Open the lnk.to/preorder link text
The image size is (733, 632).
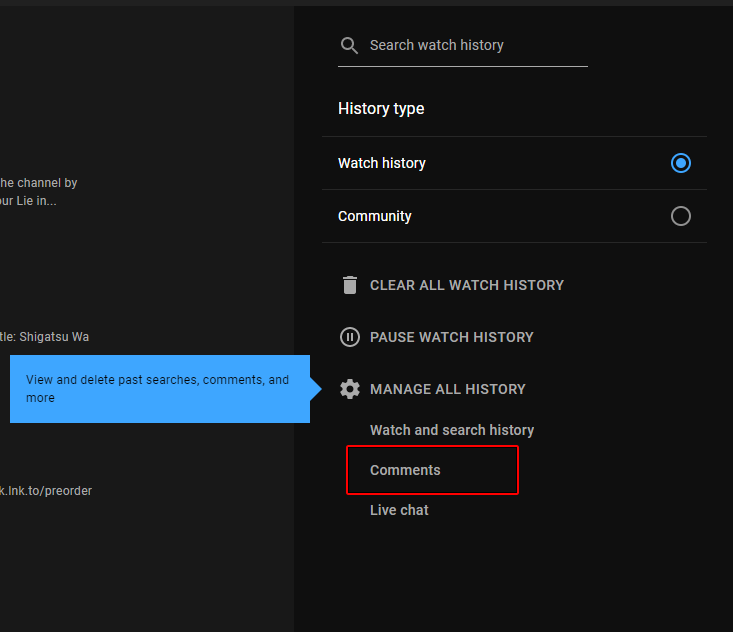pos(46,491)
